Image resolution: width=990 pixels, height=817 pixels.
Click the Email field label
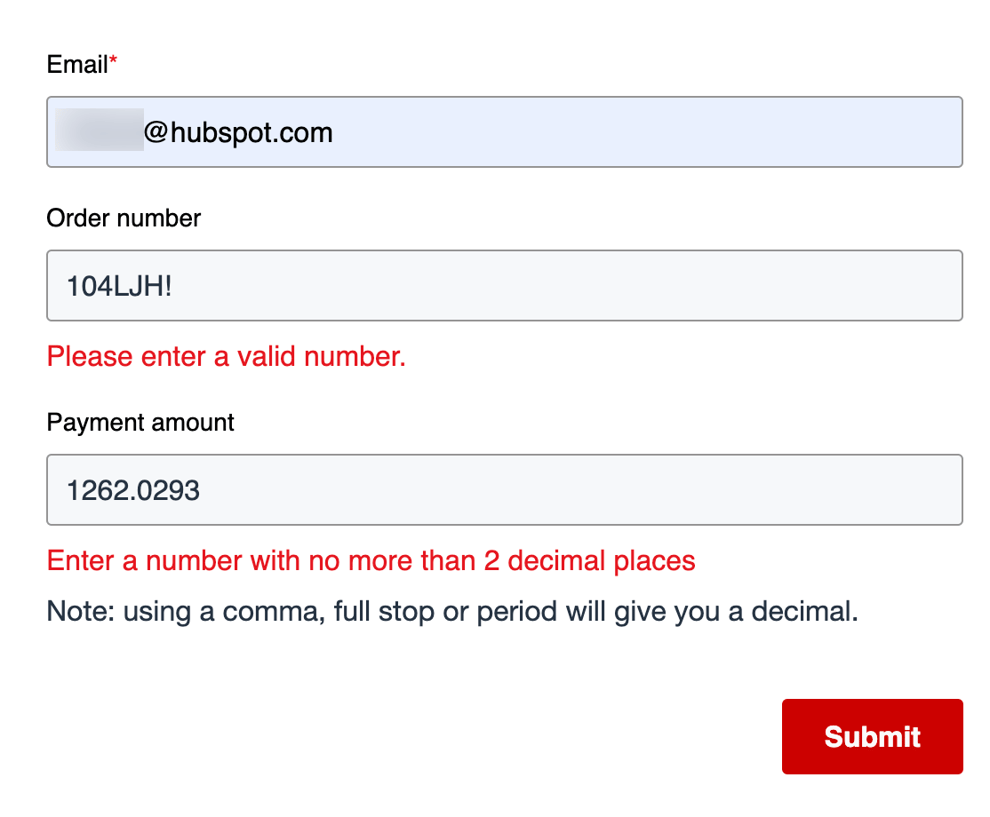(77, 64)
